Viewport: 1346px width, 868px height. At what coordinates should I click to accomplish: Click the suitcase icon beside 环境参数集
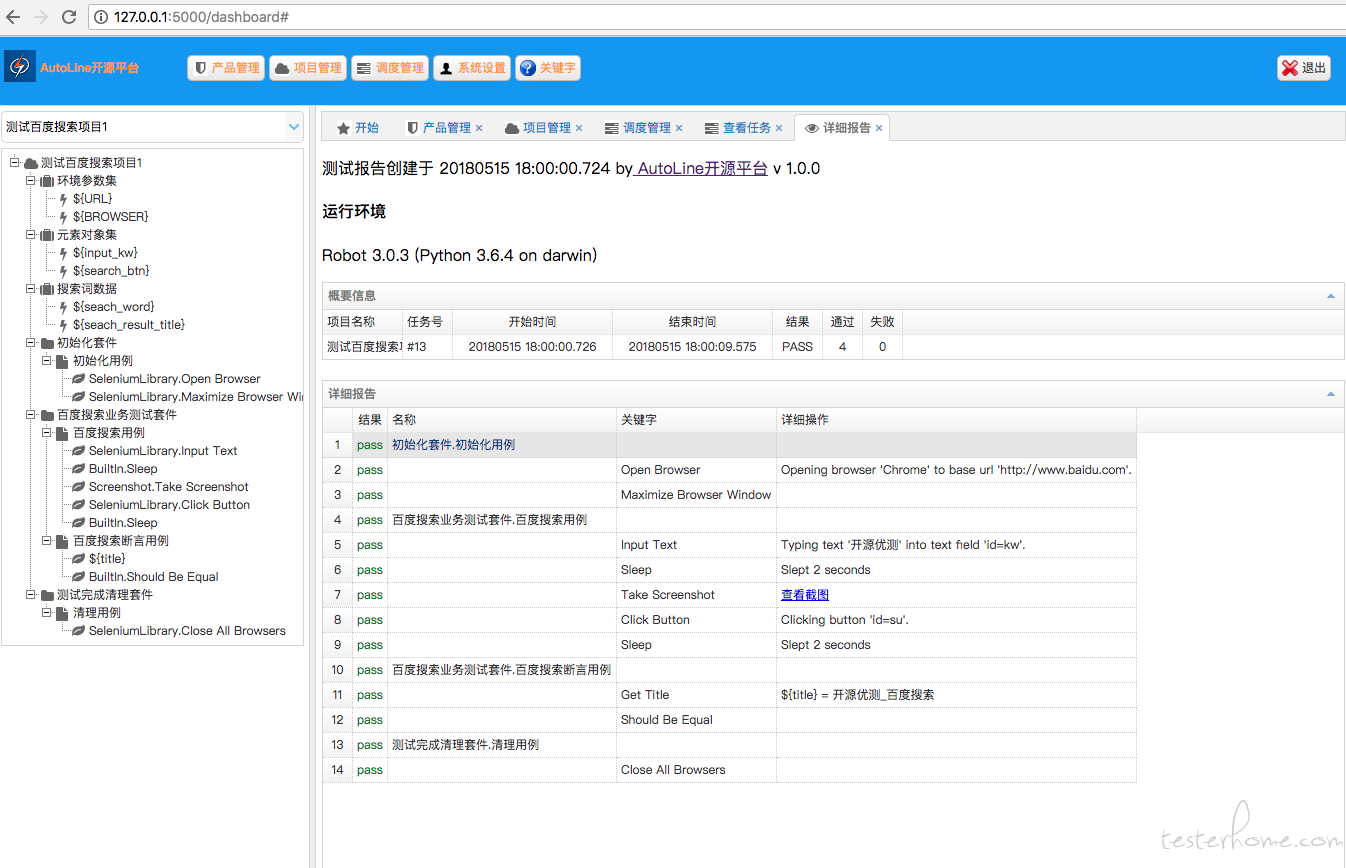[x=46, y=181]
